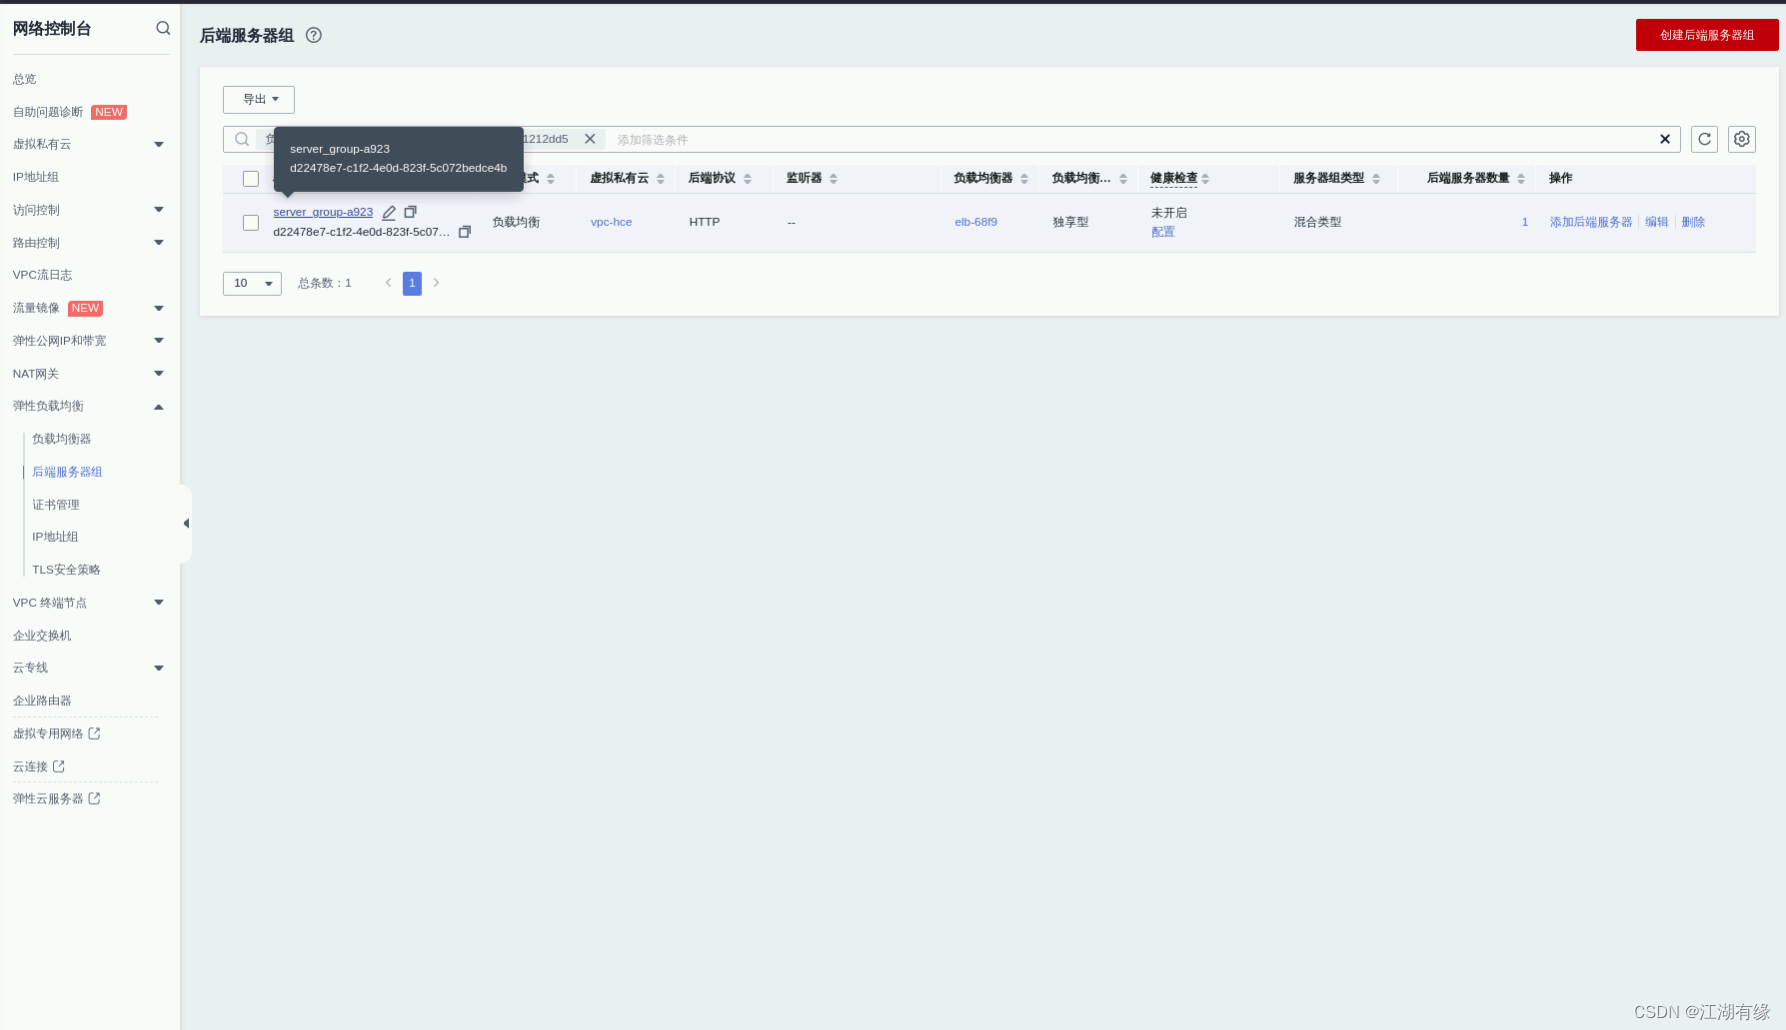Sort by 监听器 column
Viewport: 1786px width, 1030px height.
tap(834, 179)
